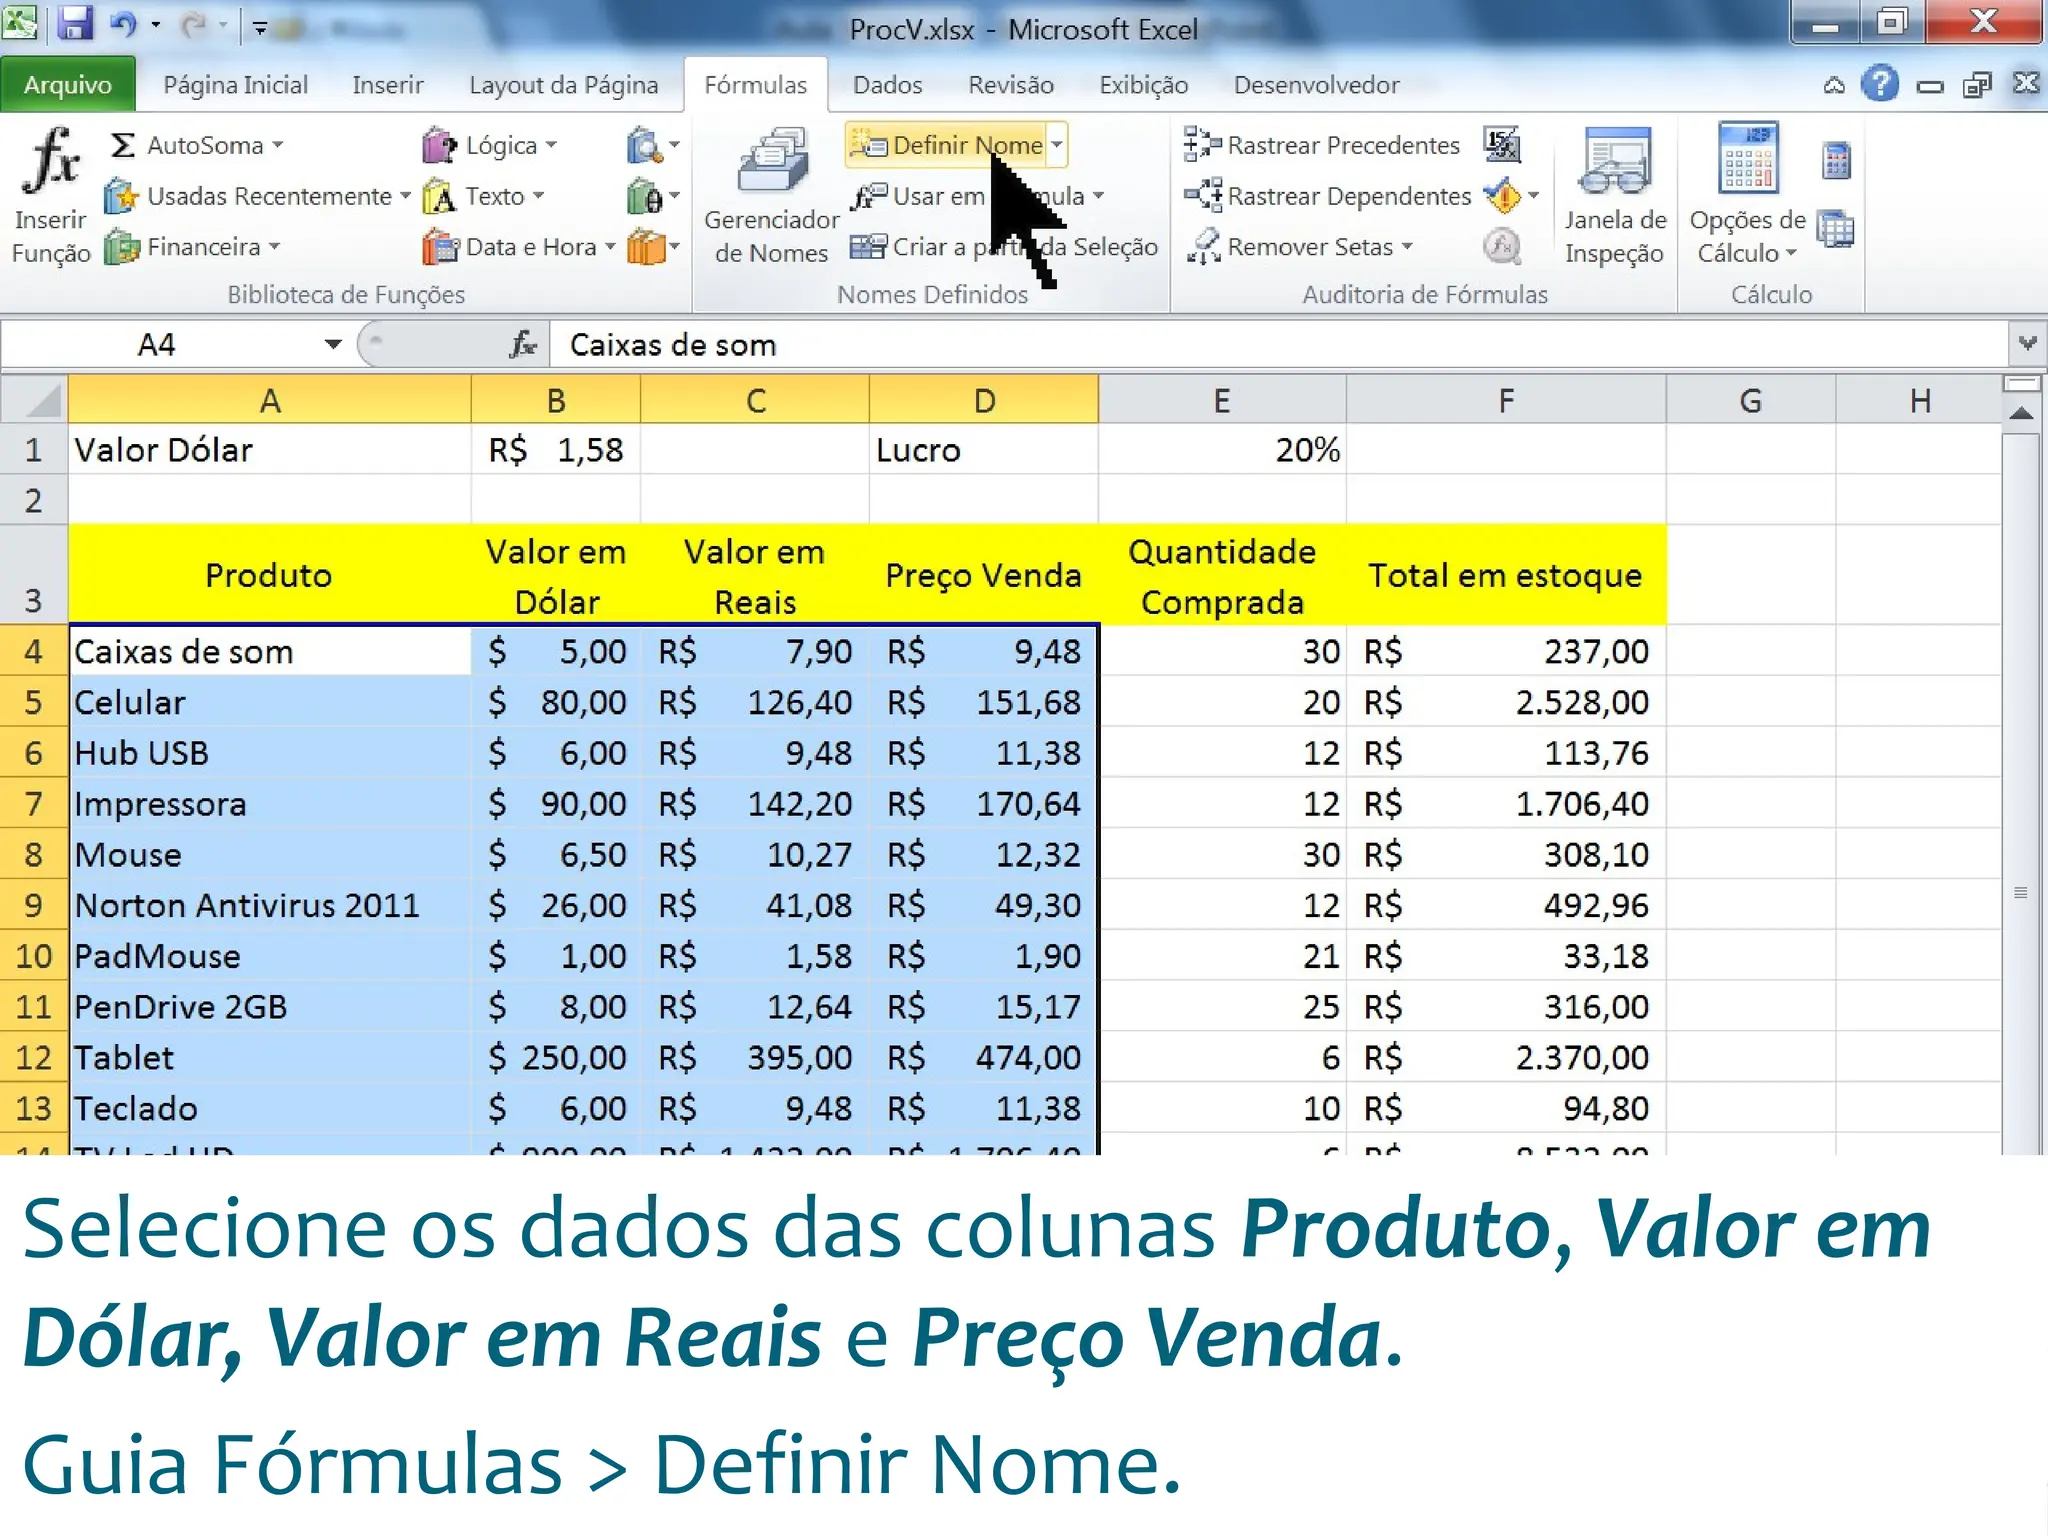Click the Tablet price cell 474,00
The height and width of the screenshot is (1536, 2048).
click(x=984, y=1057)
